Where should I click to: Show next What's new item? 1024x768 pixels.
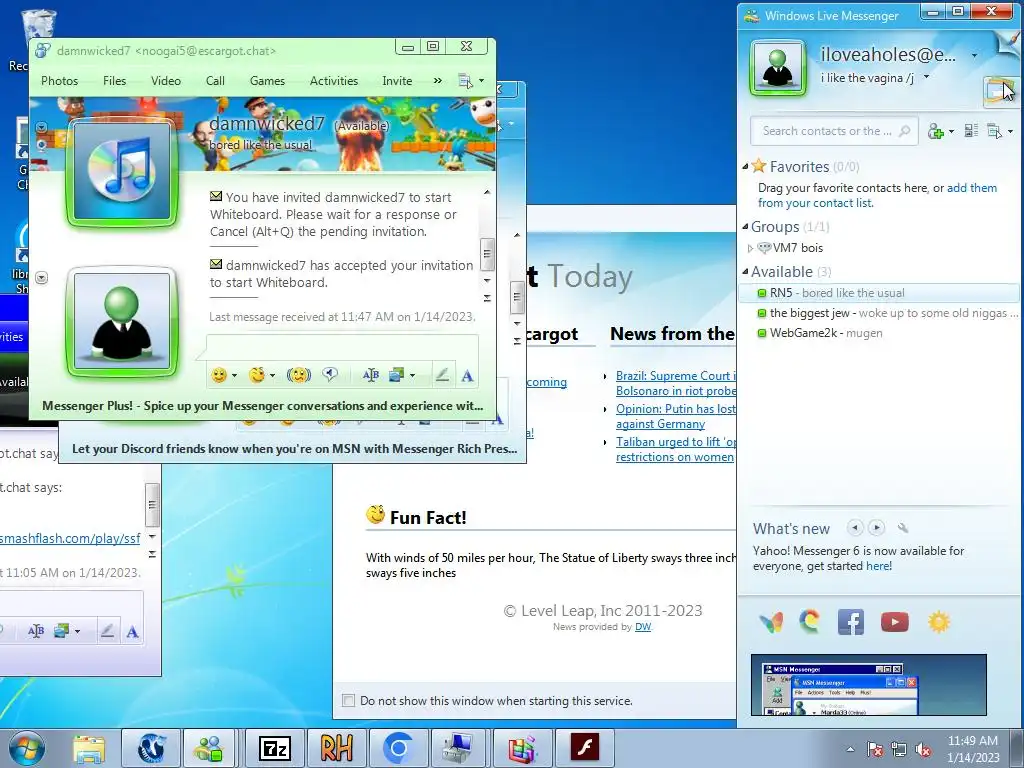pos(876,528)
